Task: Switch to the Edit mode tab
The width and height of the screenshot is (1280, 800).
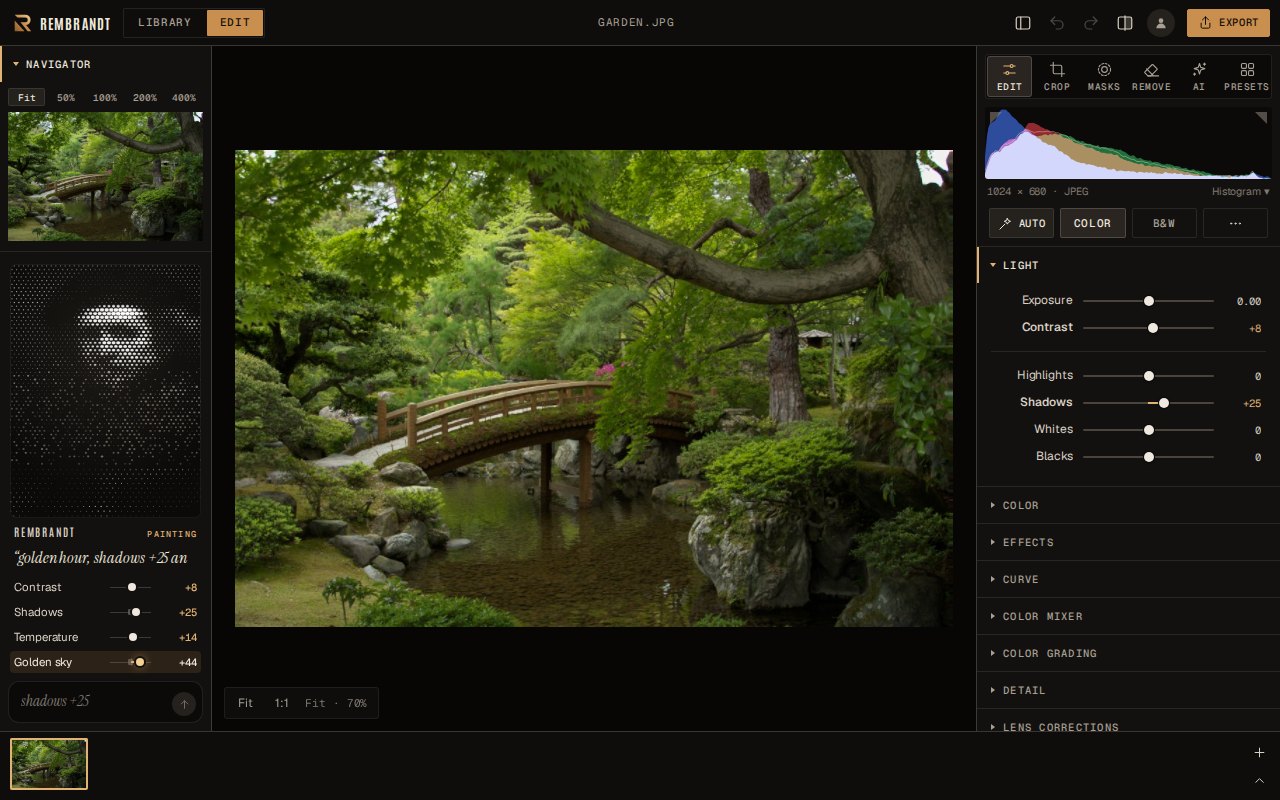Action: point(235,22)
